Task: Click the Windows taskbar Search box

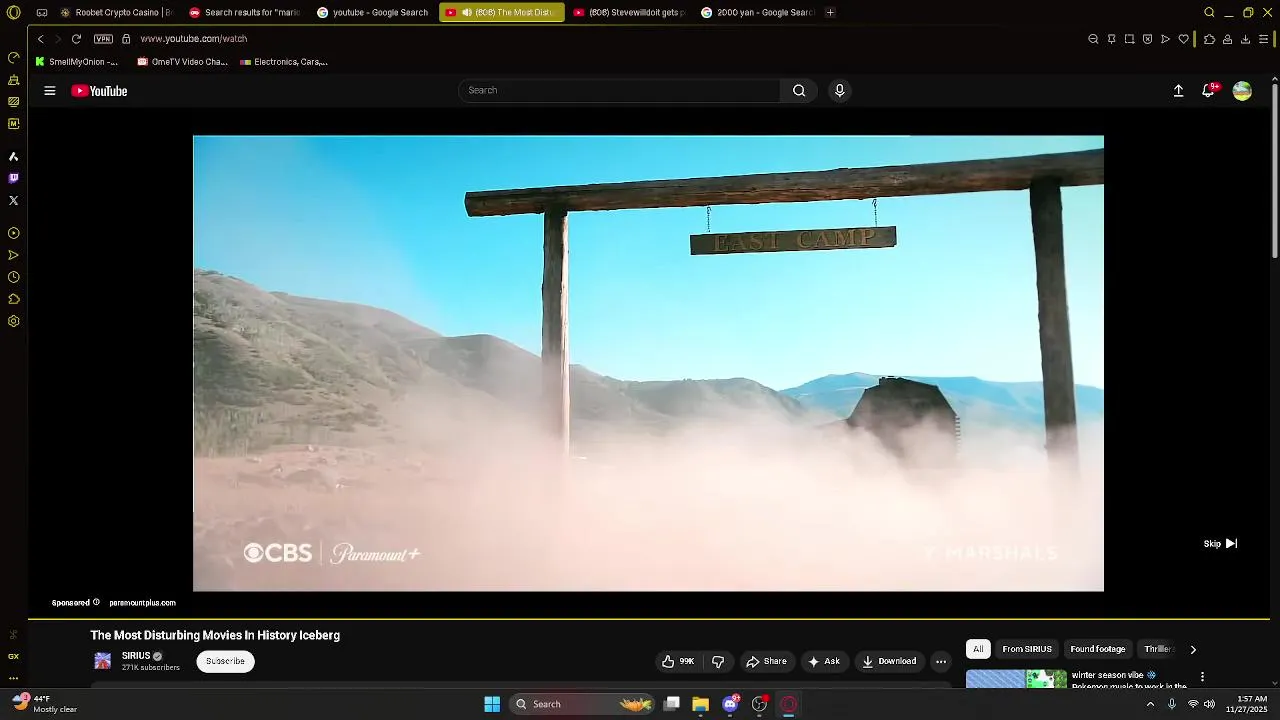Action: coord(582,704)
